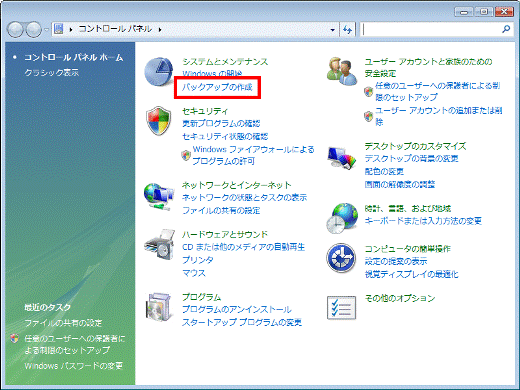This screenshot has height=390, width=520.
Task: Click 配色の変更 link
Action: [384, 172]
